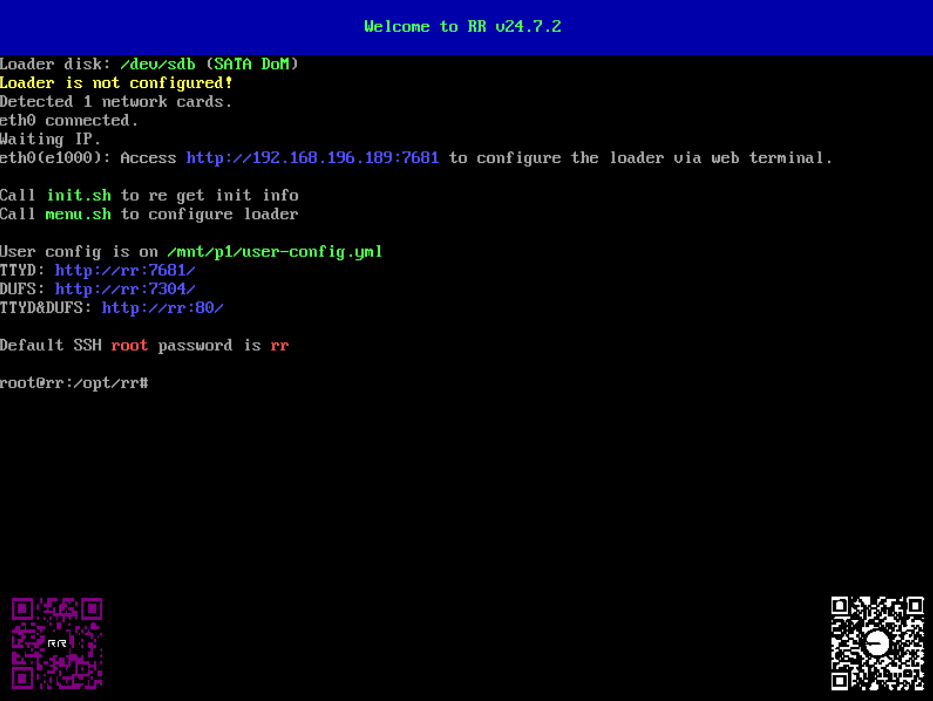This screenshot has width=933, height=701.
Task: Click the /dev/sdb loader disk path
Action: tap(158, 64)
